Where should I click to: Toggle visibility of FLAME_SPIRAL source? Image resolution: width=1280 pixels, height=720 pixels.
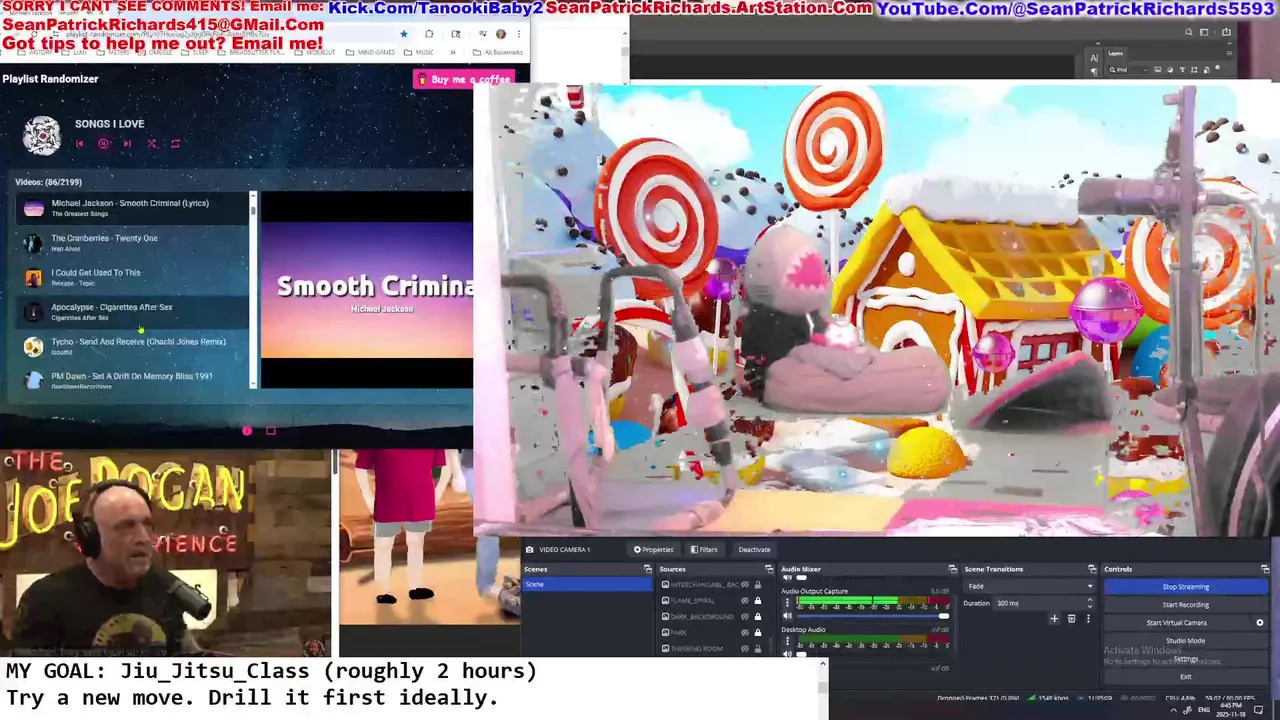[x=745, y=600]
